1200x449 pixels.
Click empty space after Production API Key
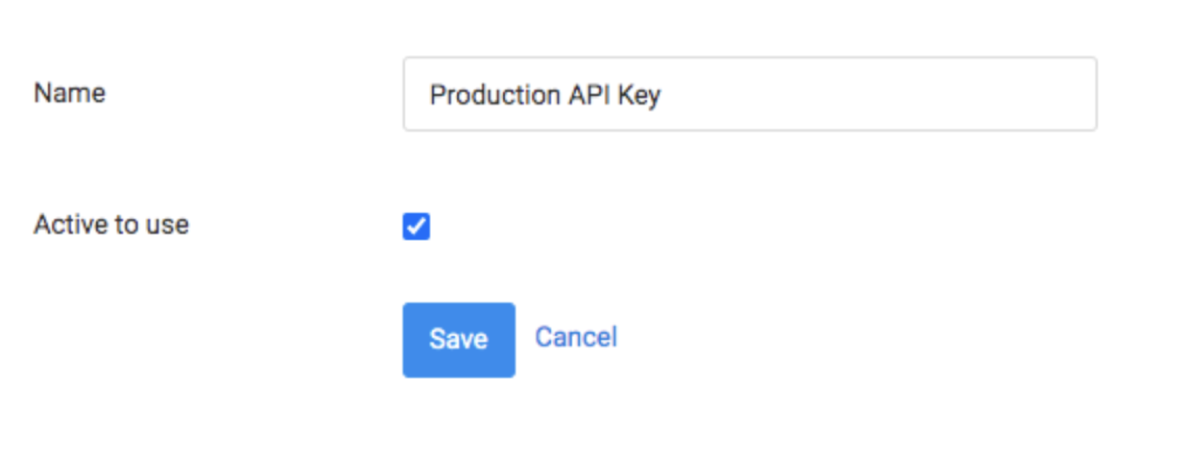(880, 94)
